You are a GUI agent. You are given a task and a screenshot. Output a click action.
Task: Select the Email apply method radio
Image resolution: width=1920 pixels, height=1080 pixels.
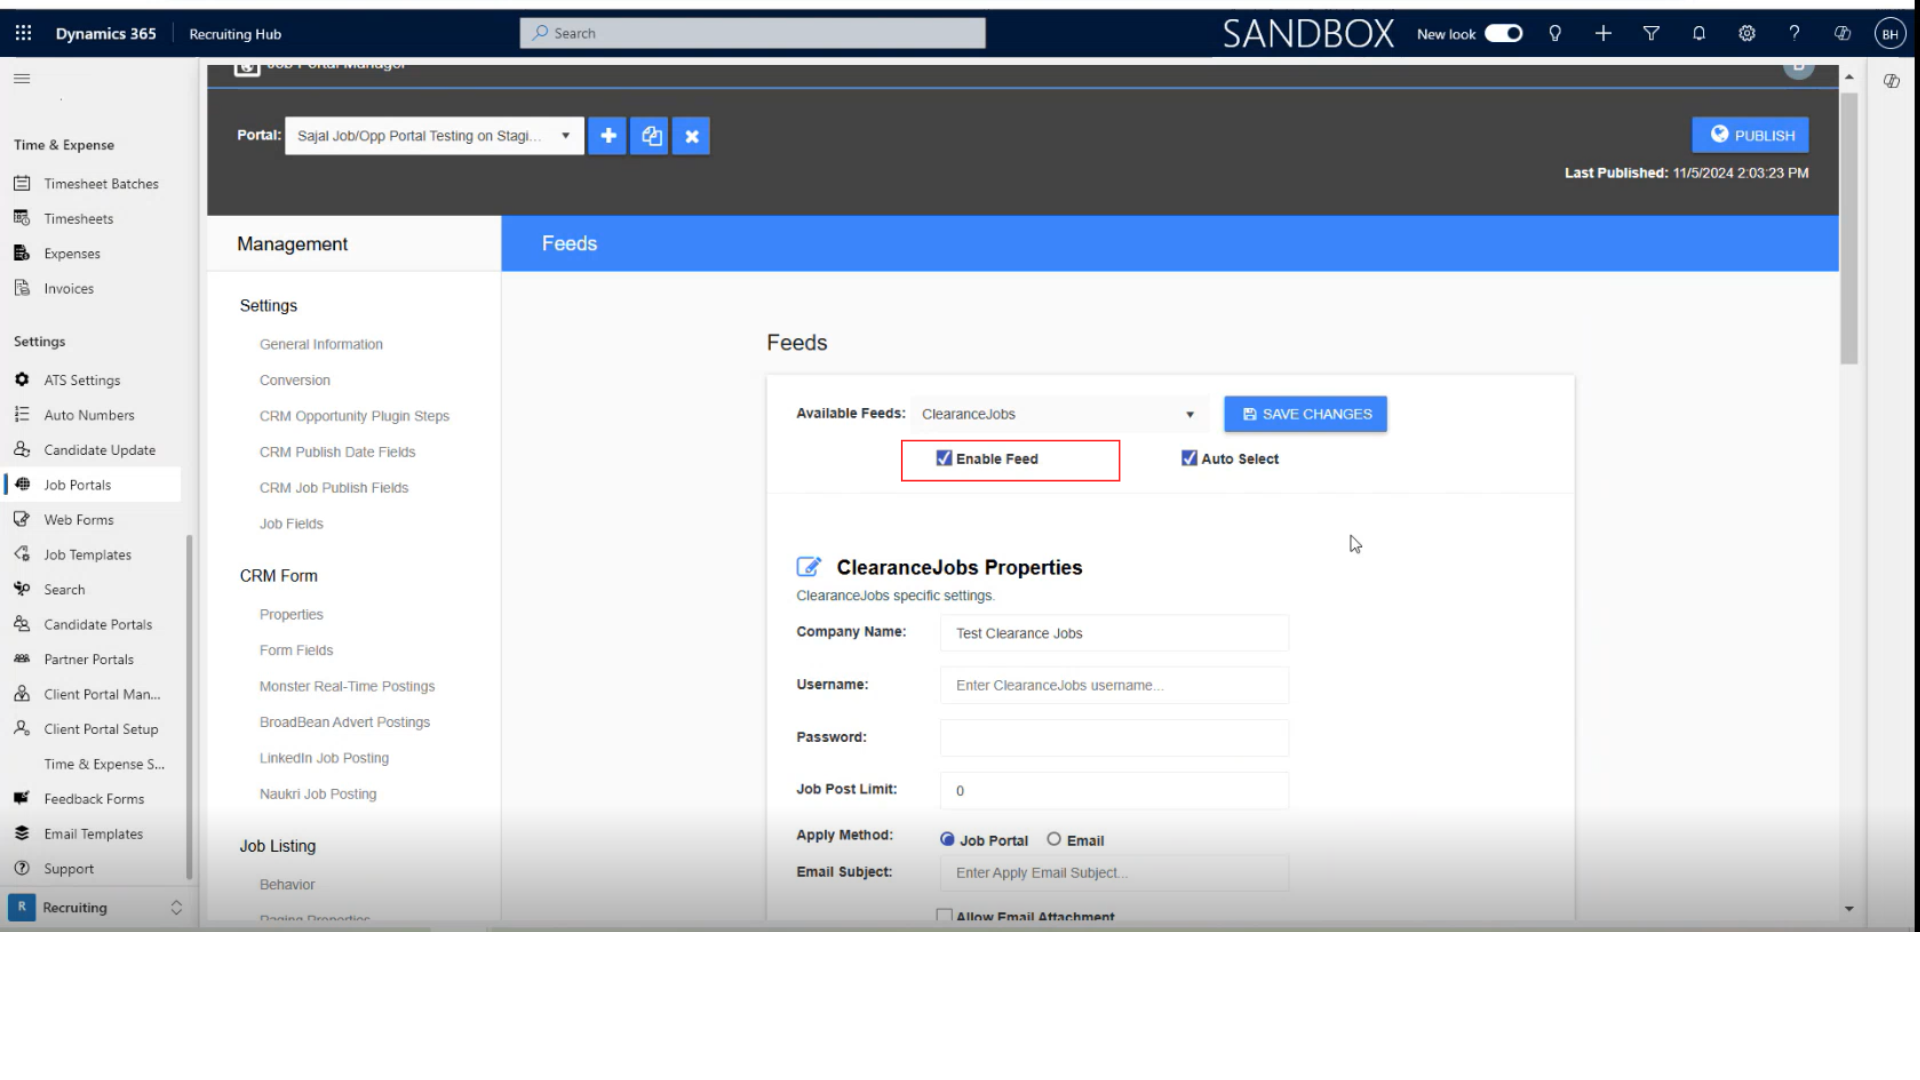[1054, 839]
